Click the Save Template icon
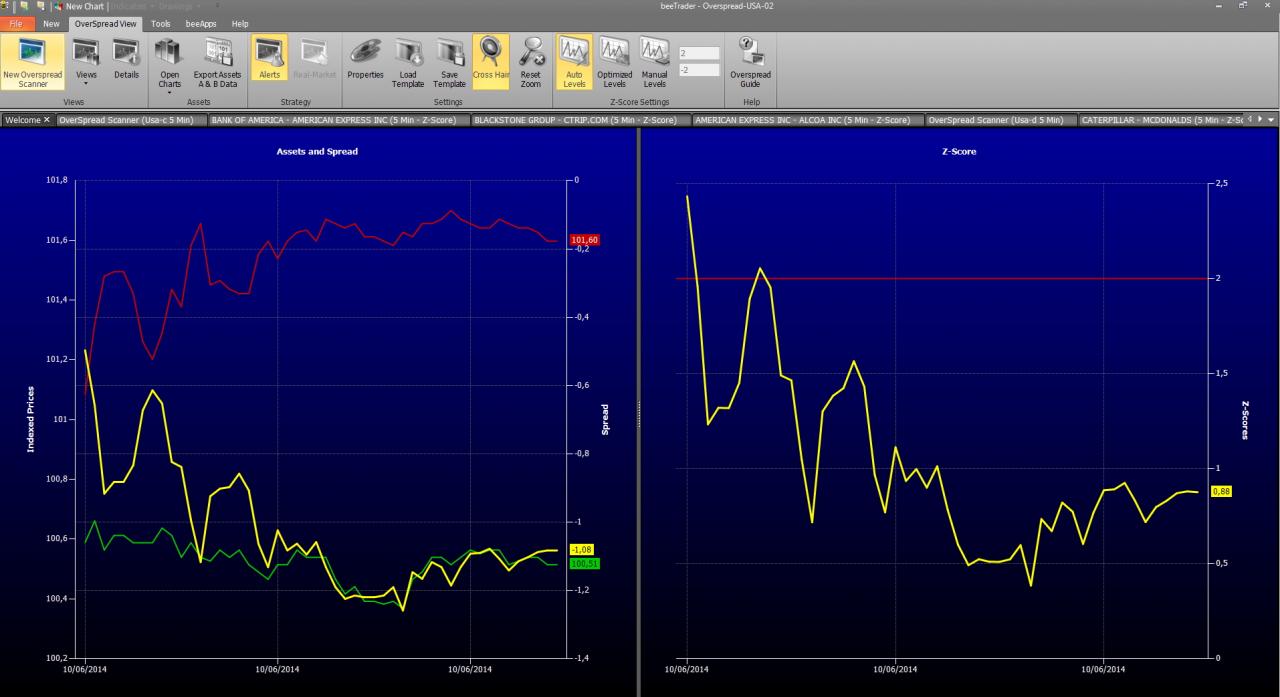The image size is (1280, 697). 449,62
